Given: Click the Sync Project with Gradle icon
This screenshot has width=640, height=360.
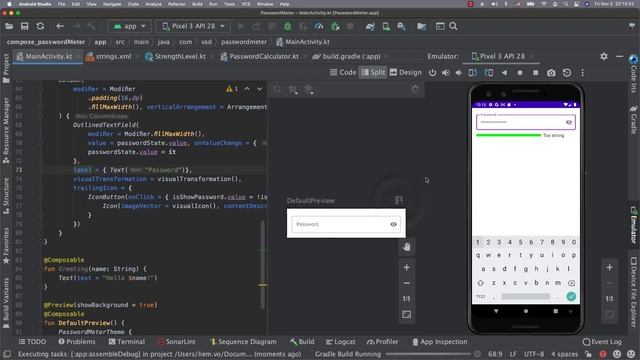Looking at the screenshot, I should point(370,26).
